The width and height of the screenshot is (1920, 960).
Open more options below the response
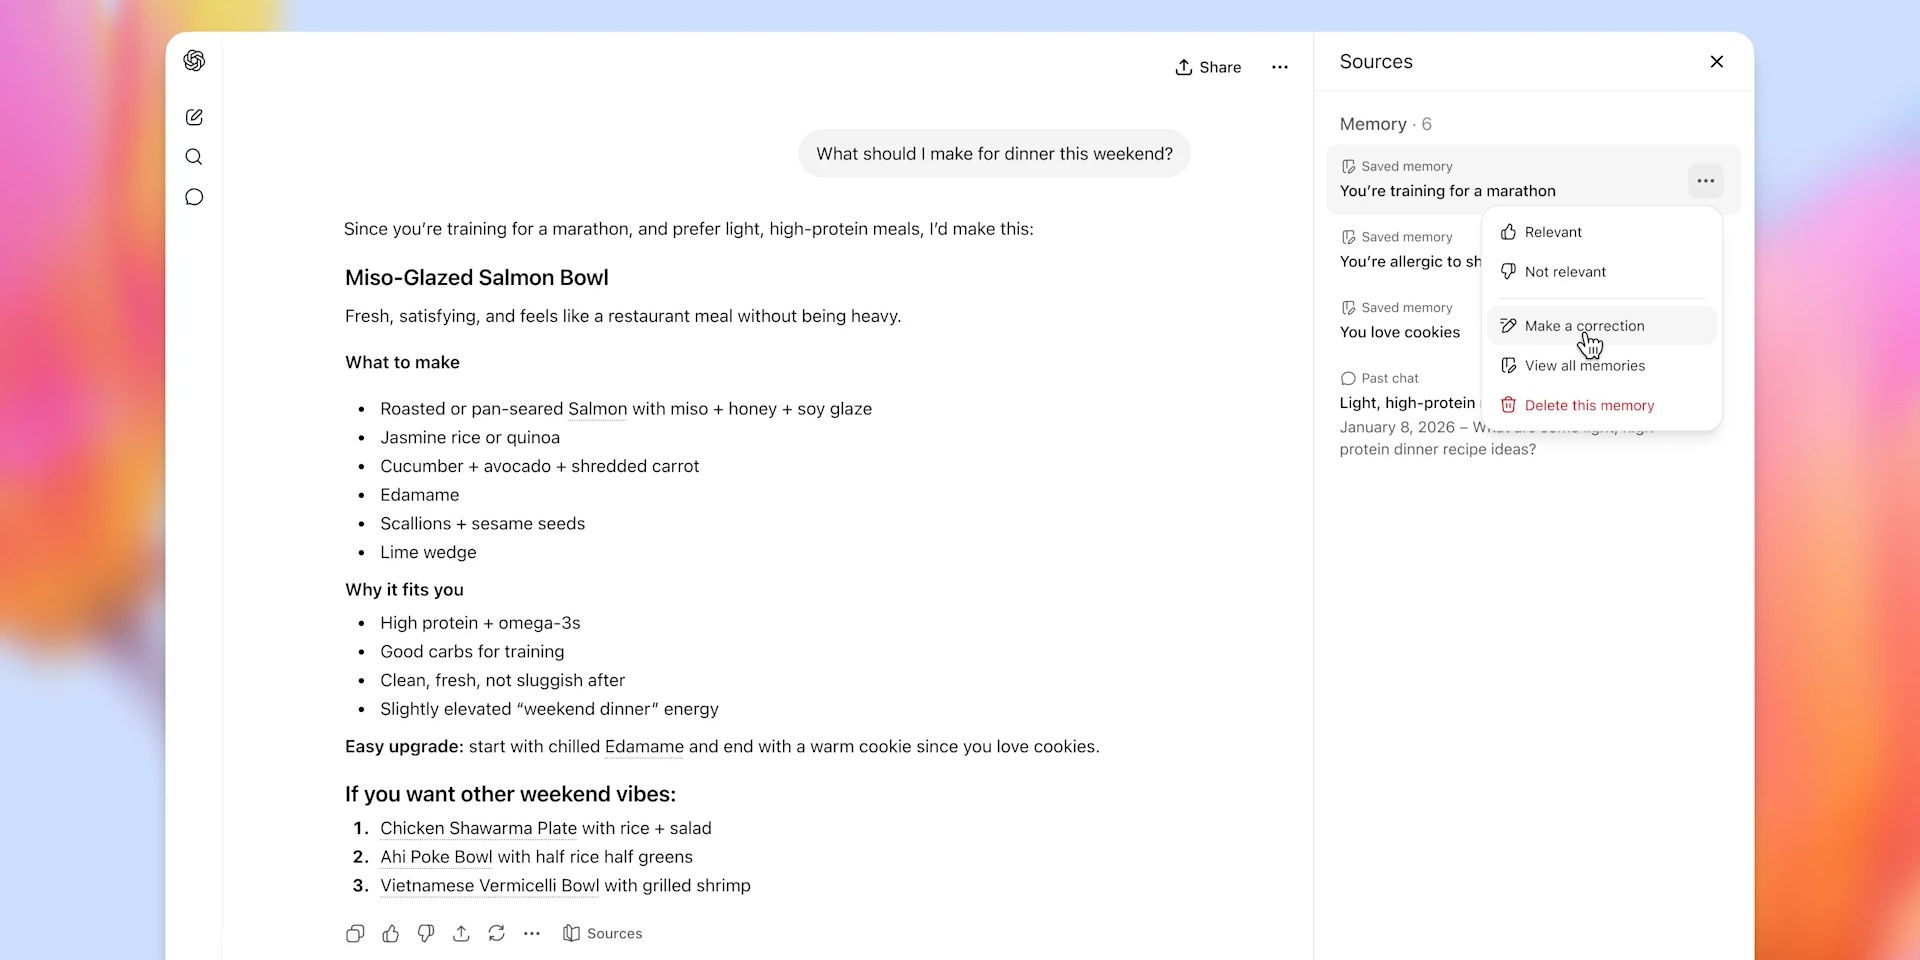click(532, 933)
